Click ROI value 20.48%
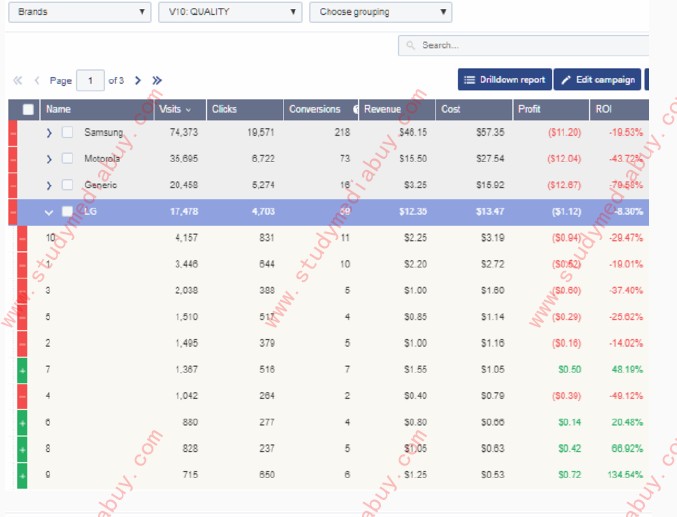The height and width of the screenshot is (517, 677). point(627,422)
